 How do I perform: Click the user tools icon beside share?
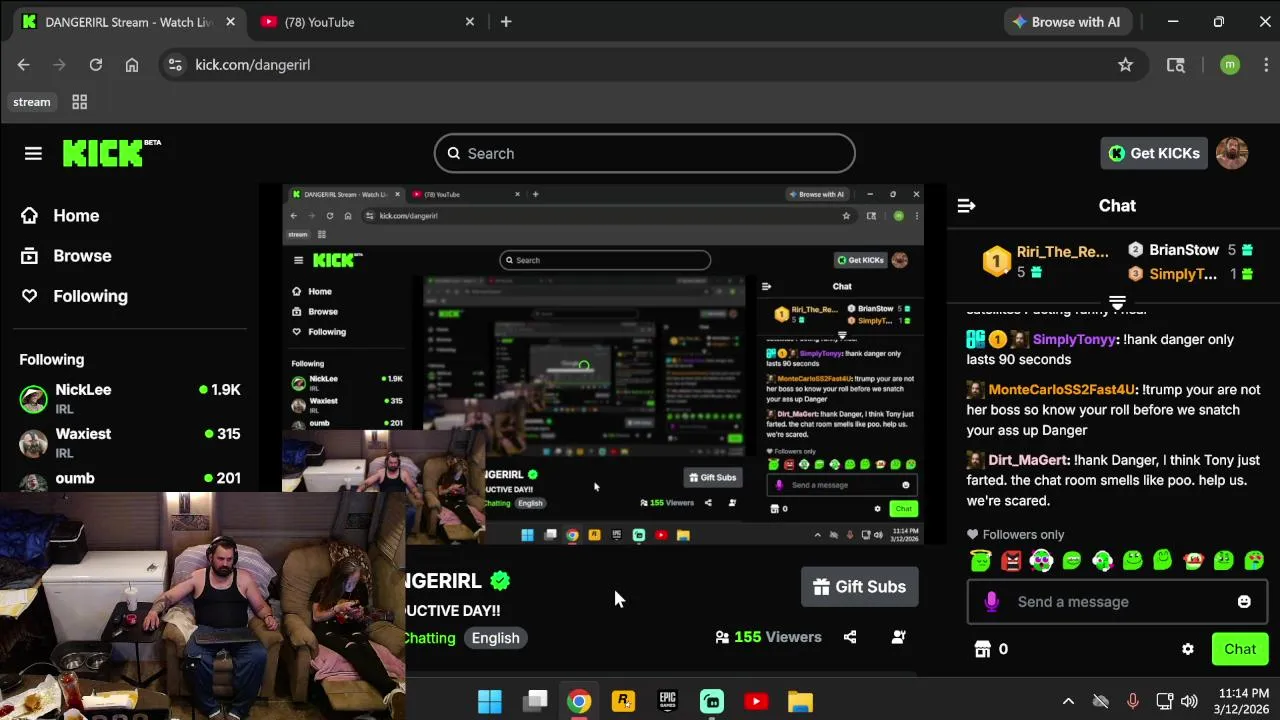(898, 637)
